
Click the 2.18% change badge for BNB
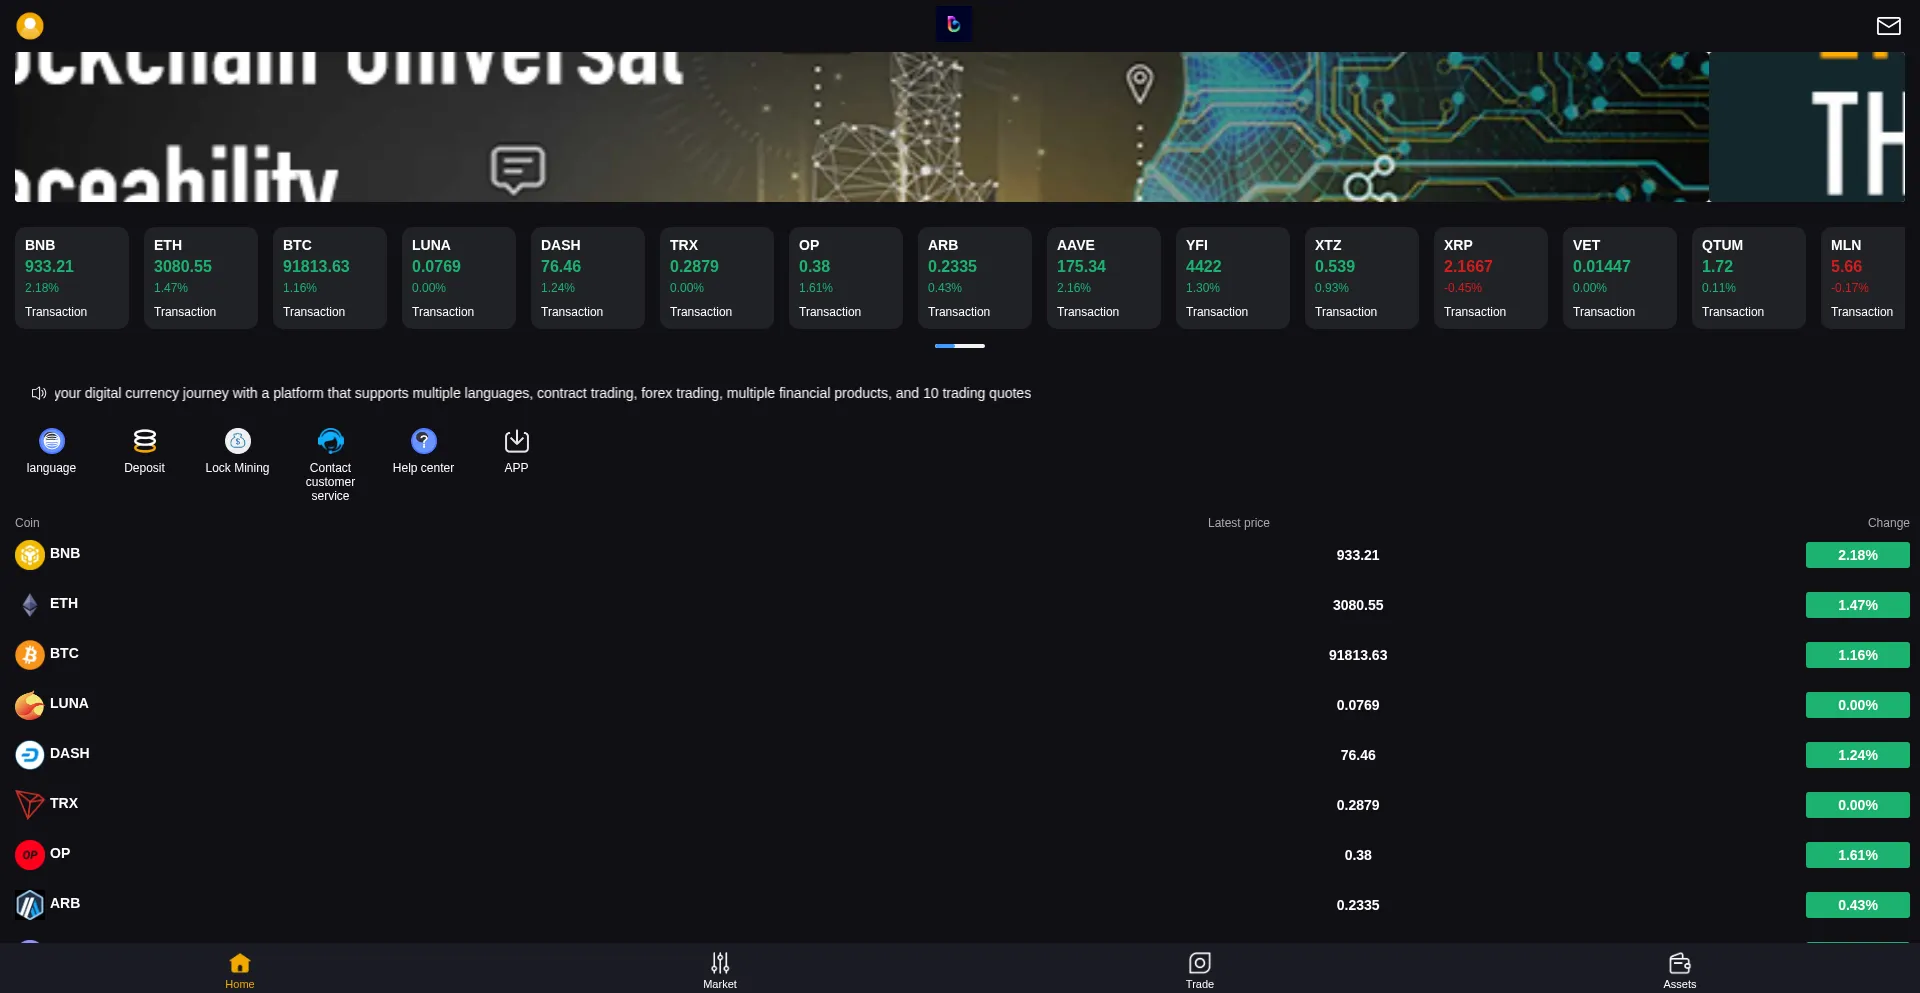pyautogui.click(x=1857, y=555)
